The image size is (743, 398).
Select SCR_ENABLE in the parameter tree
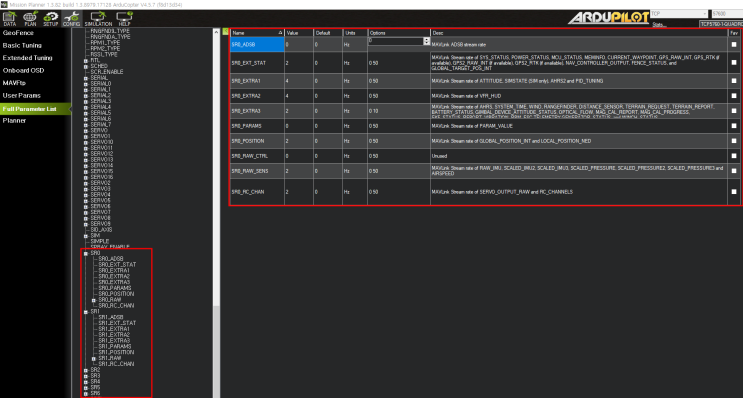tap(107, 72)
